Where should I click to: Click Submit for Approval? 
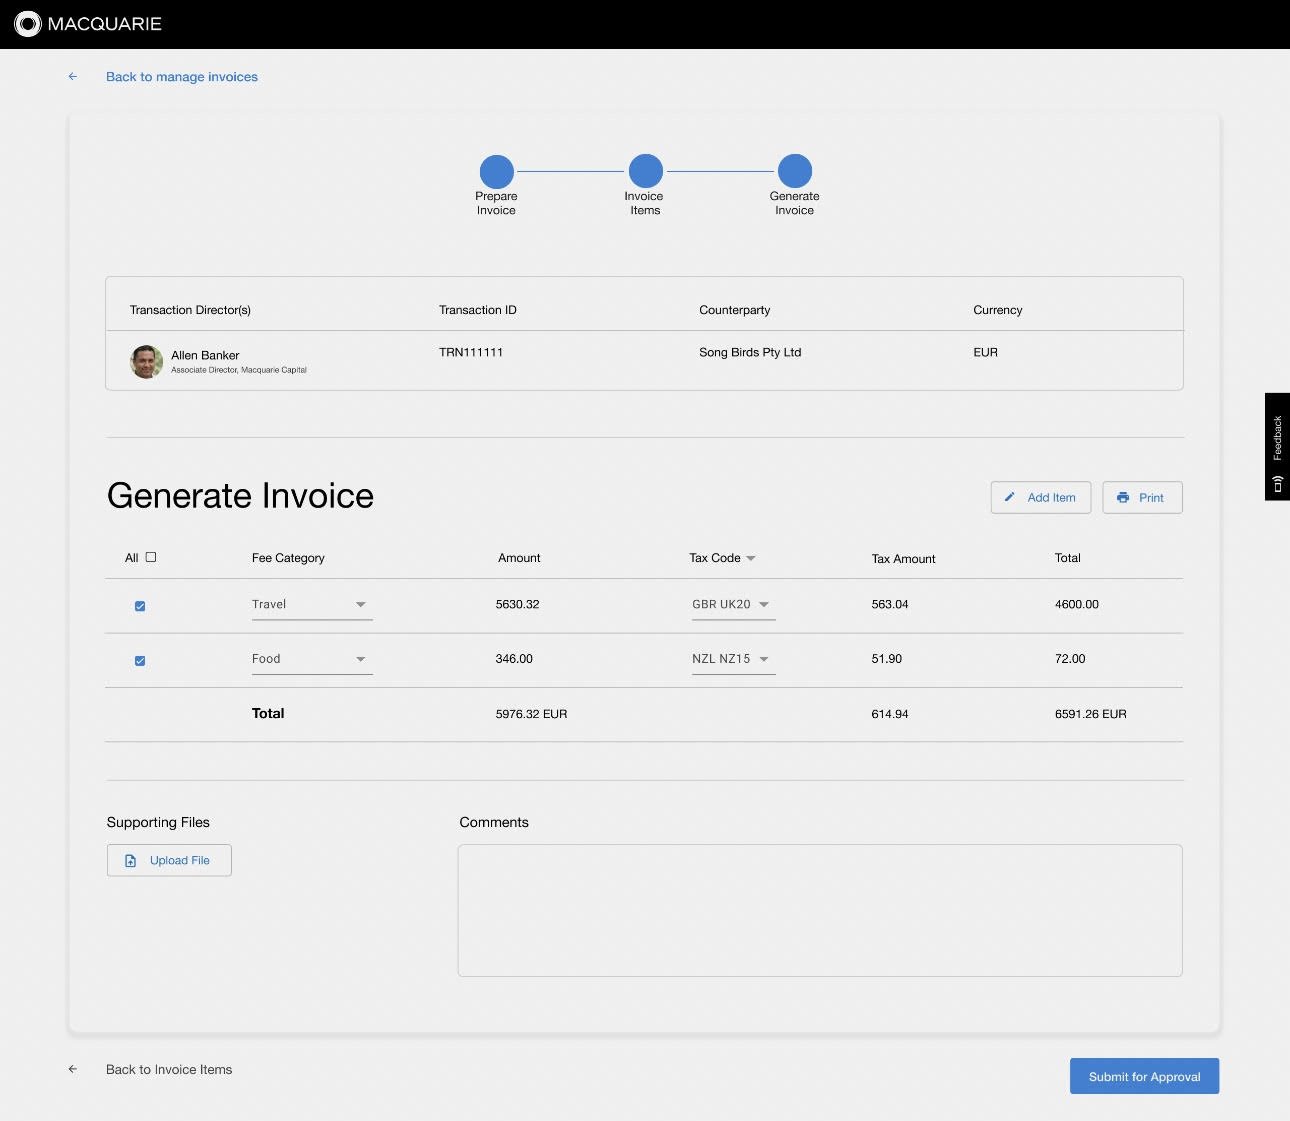pyautogui.click(x=1144, y=1076)
